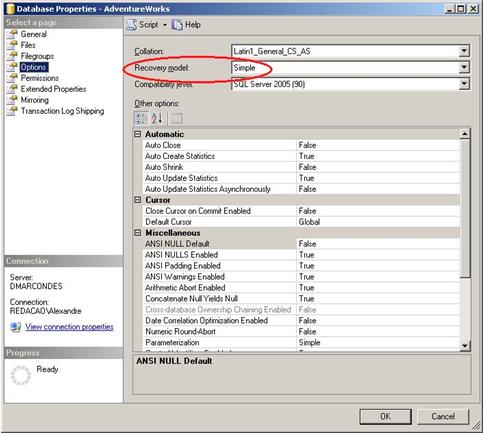Select Concatenate Null Yields Null row
The height and width of the screenshot is (433, 484).
click(x=301, y=299)
